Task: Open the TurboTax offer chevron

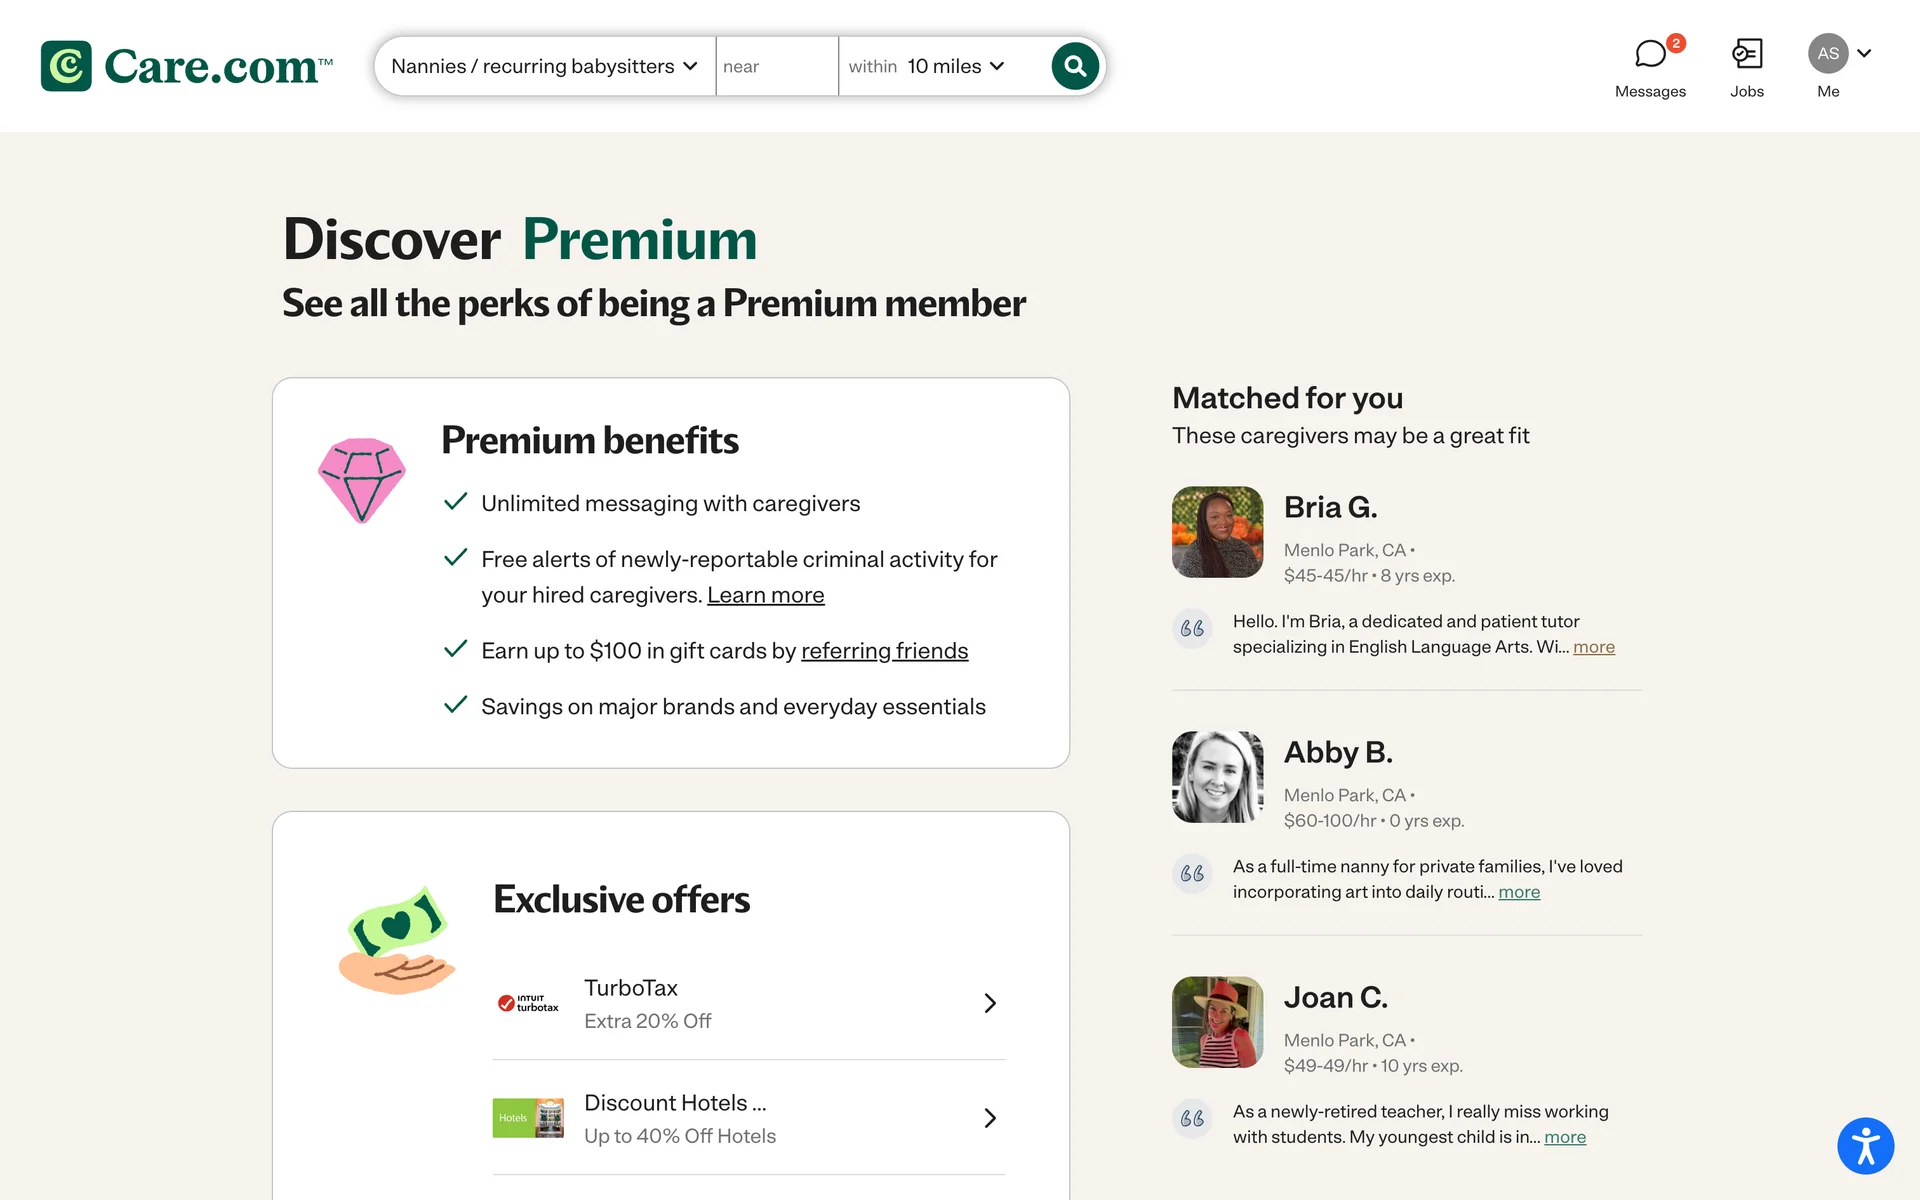Action: pyautogui.click(x=990, y=1003)
